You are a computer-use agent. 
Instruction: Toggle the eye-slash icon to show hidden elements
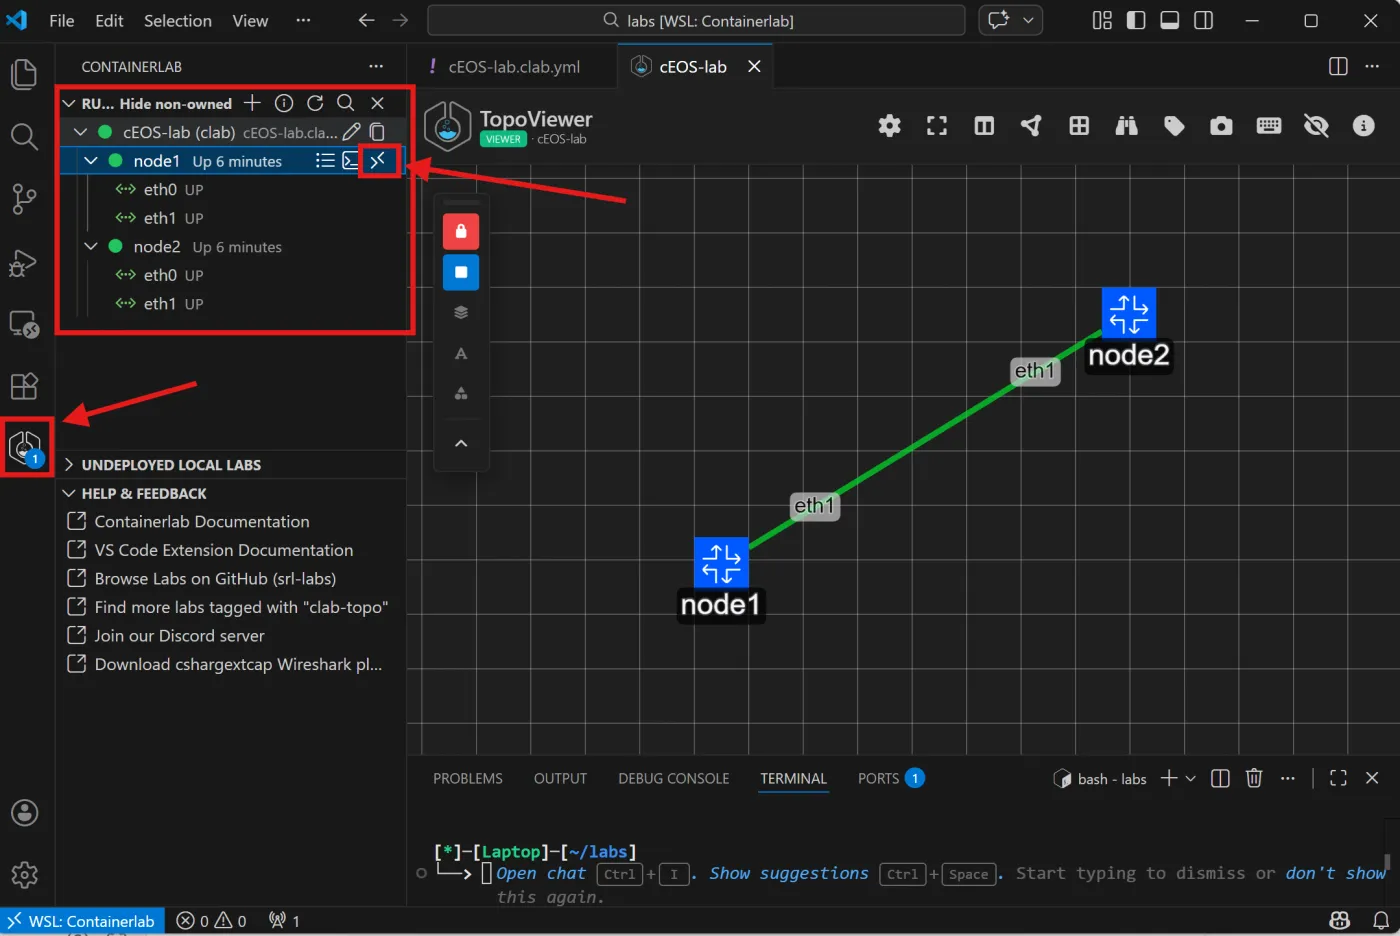click(x=1316, y=126)
